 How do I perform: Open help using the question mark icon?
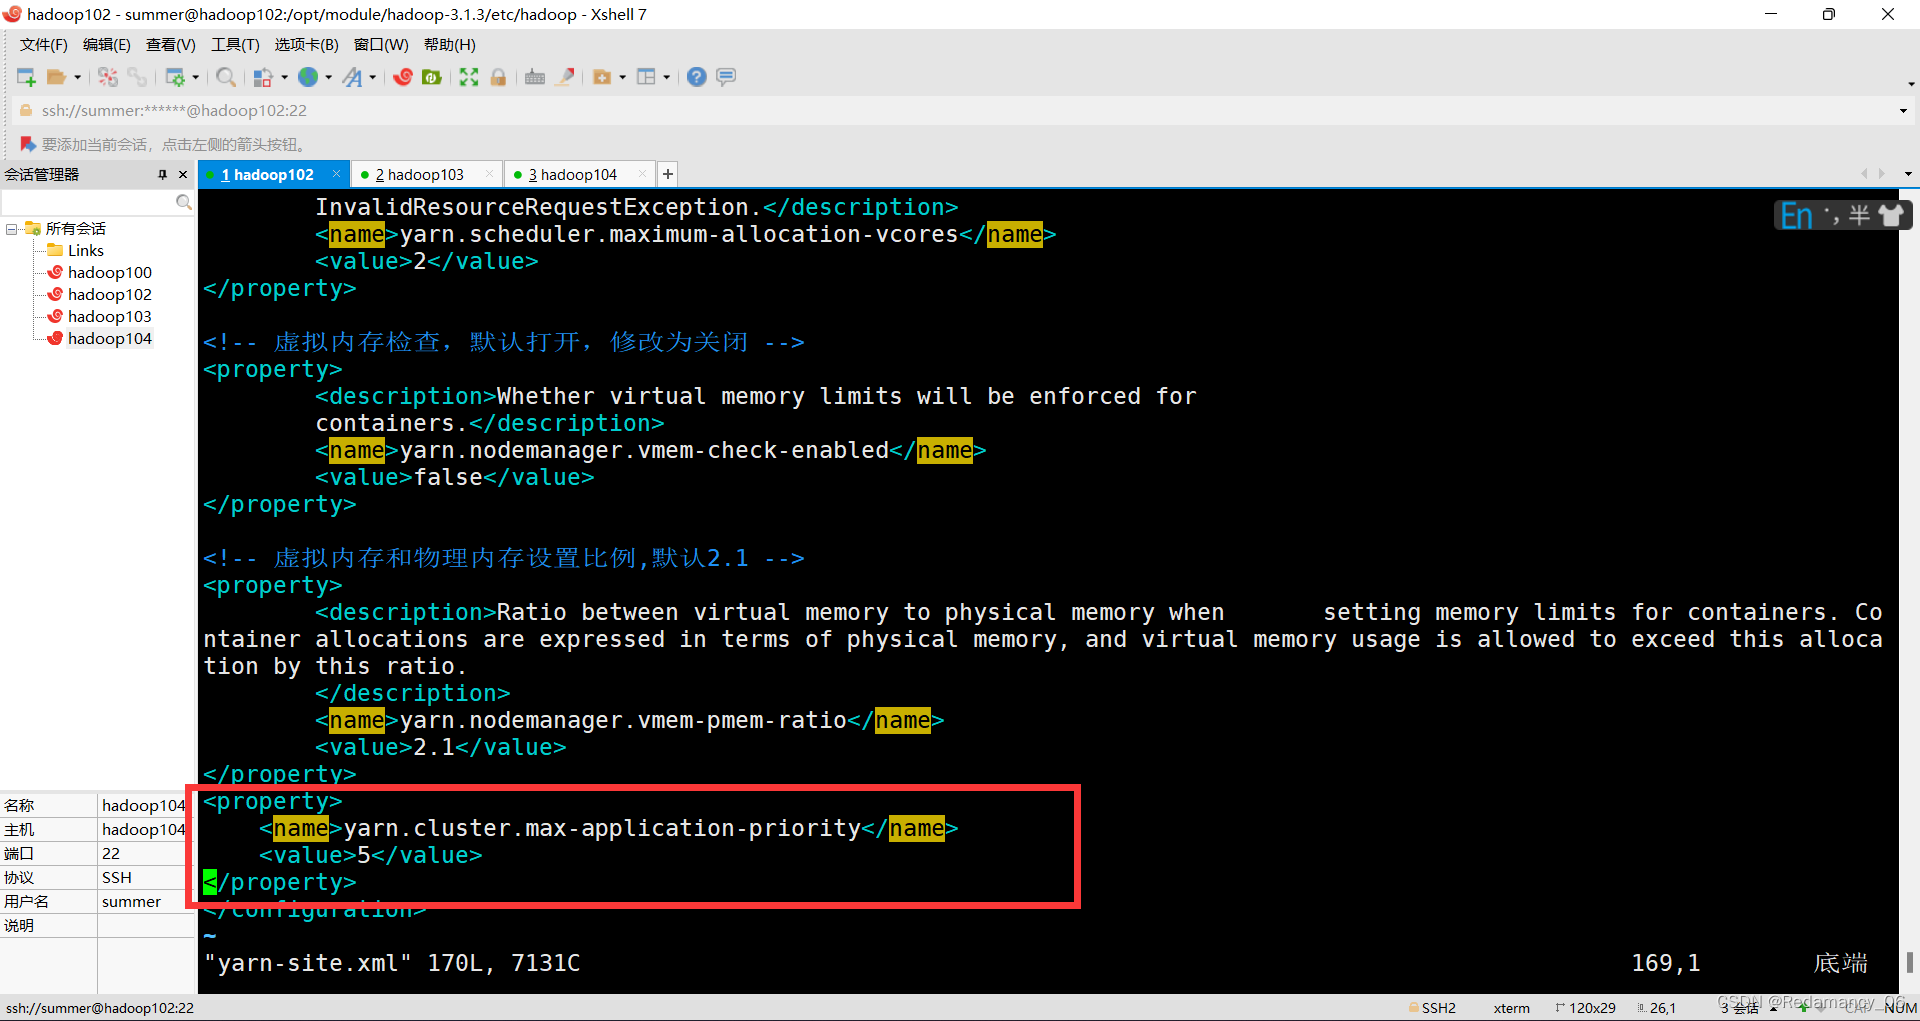tap(696, 77)
